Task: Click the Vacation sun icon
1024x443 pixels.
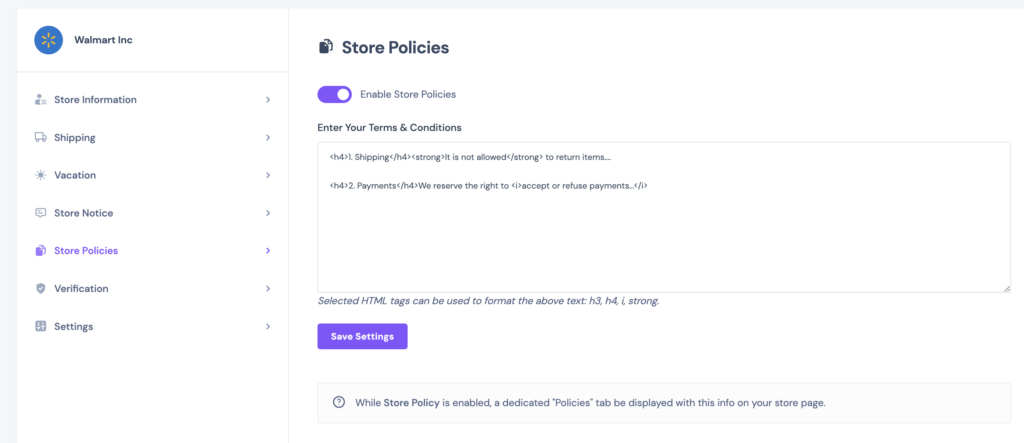Action: click(40, 175)
